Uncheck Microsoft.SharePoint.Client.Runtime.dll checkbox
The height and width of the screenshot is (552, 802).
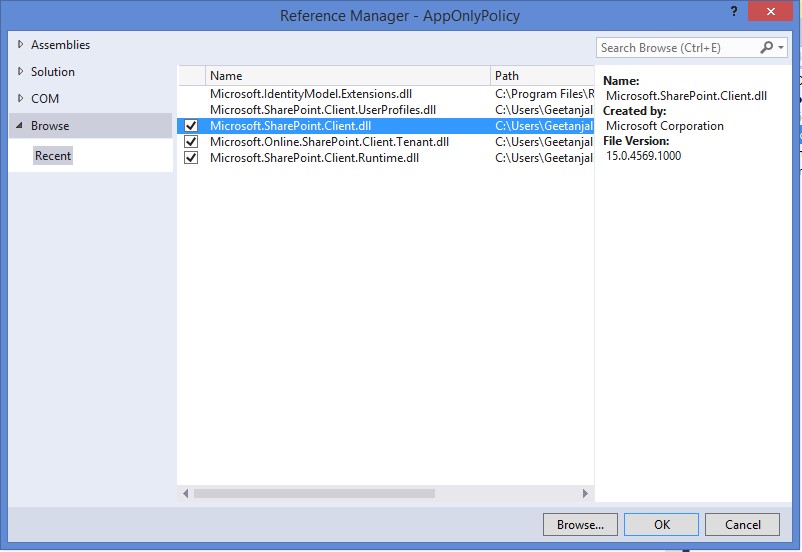(x=191, y=158)
